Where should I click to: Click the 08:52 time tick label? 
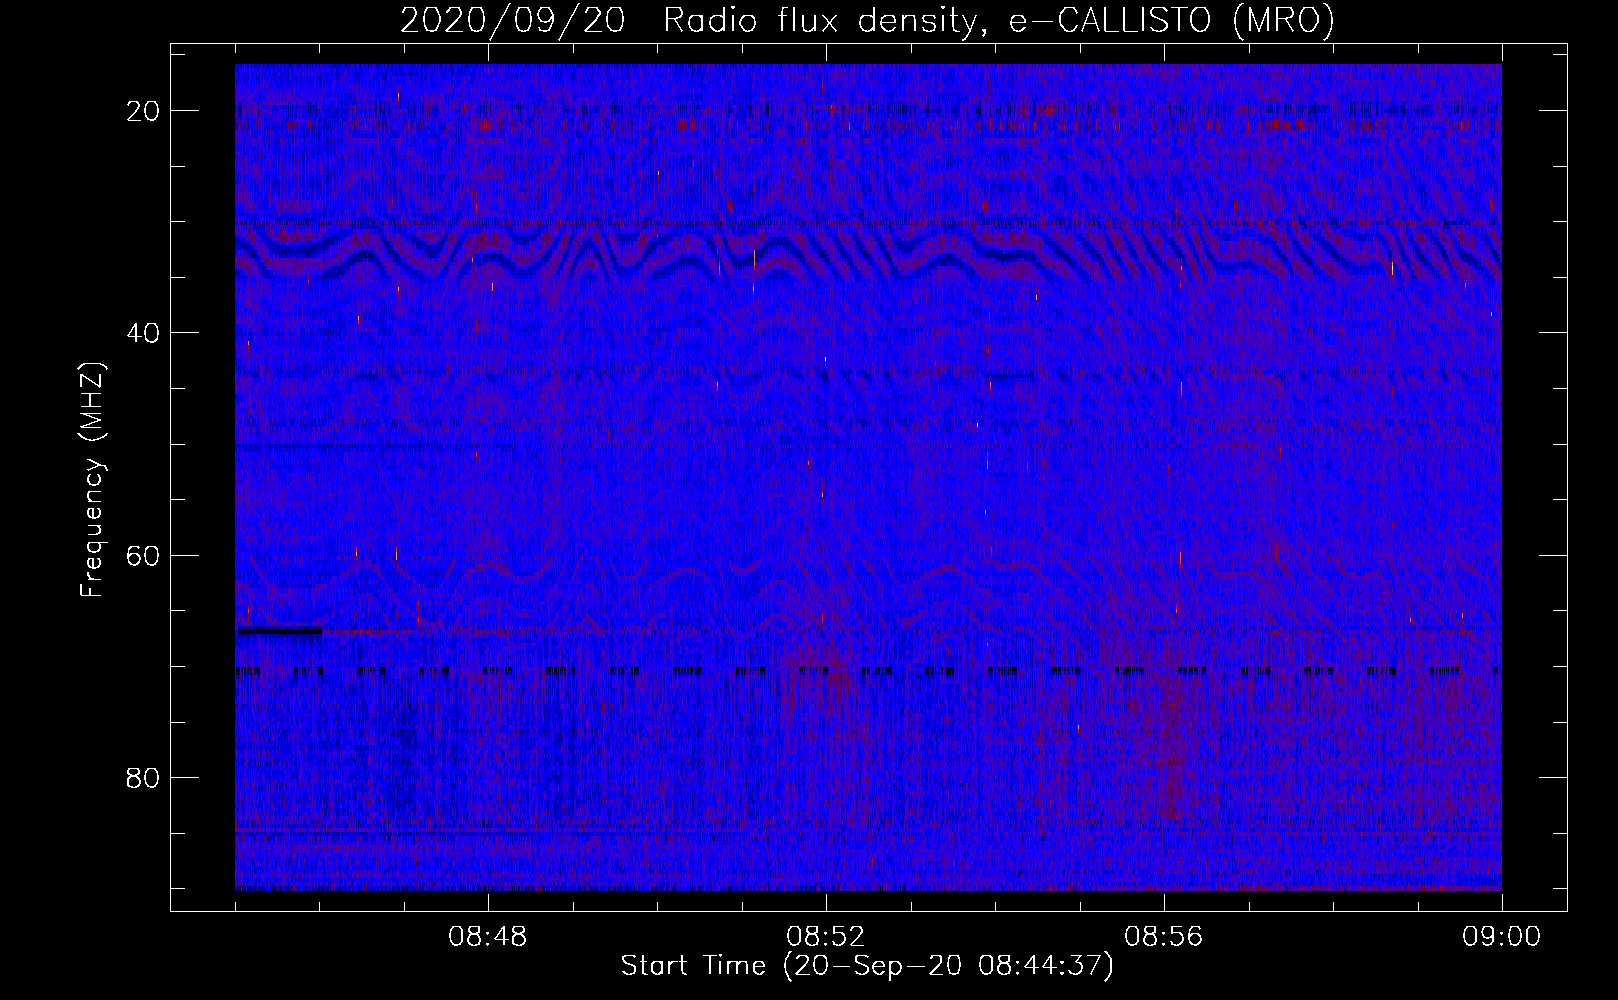(x=826, y=937)
